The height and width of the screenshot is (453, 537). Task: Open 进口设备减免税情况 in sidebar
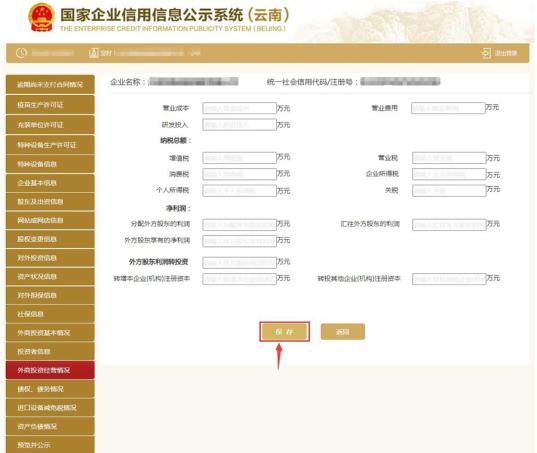click(x=50, y=407)
